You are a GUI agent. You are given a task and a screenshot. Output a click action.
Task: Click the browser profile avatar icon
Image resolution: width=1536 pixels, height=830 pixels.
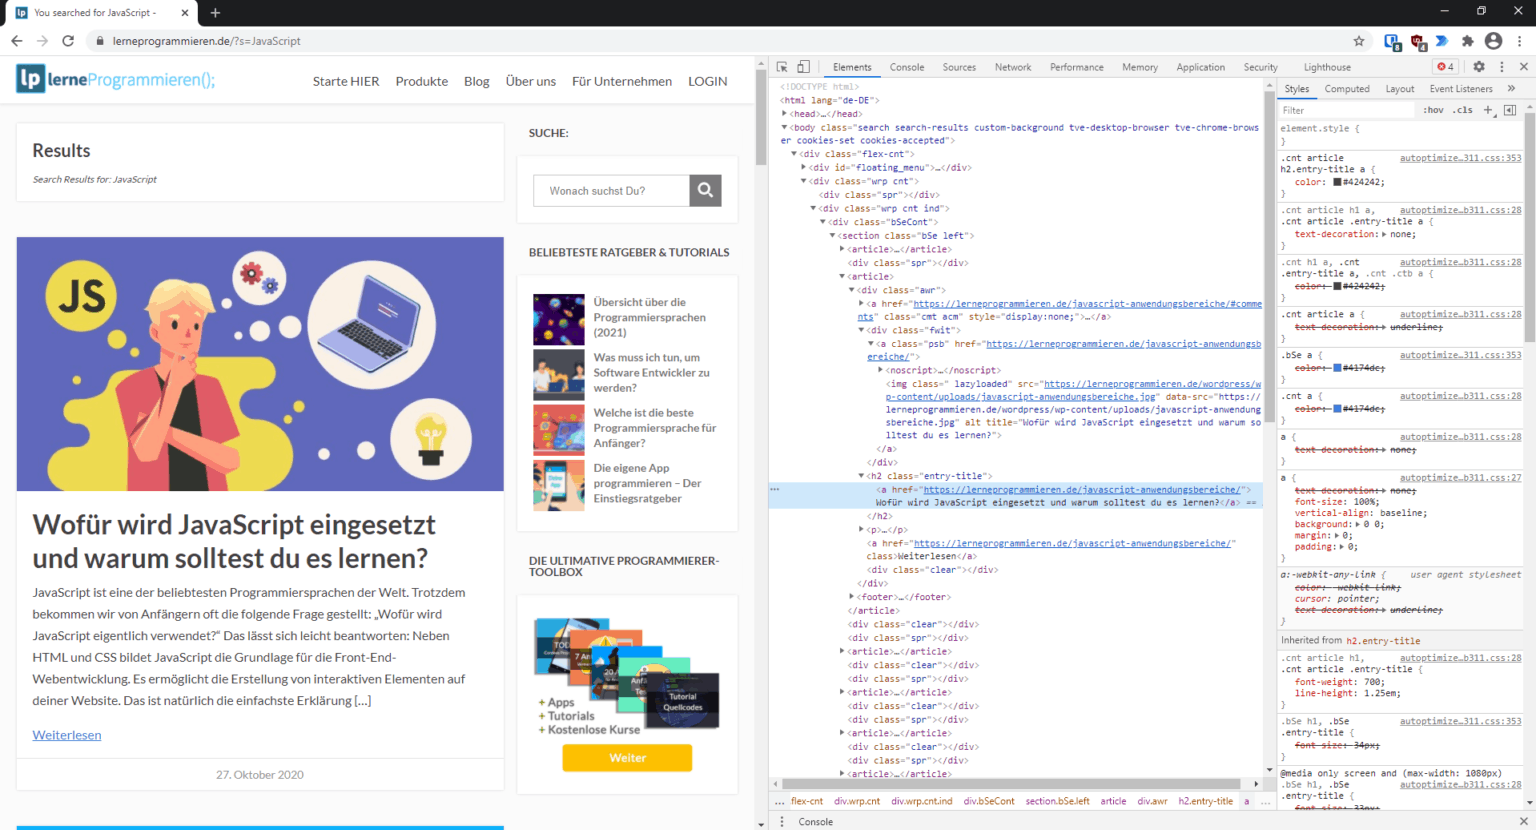1493,41
